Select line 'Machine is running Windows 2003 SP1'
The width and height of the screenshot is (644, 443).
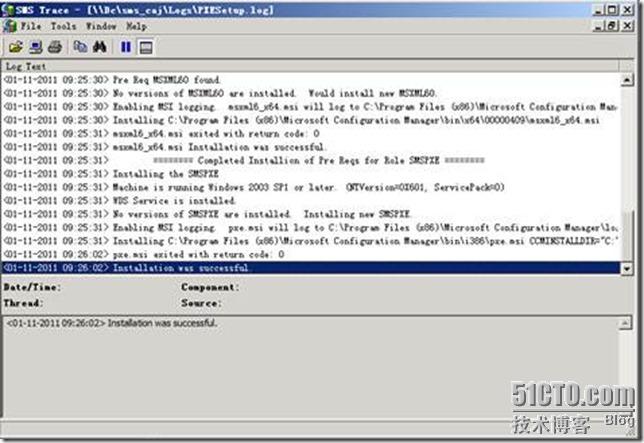click(311, 187)
